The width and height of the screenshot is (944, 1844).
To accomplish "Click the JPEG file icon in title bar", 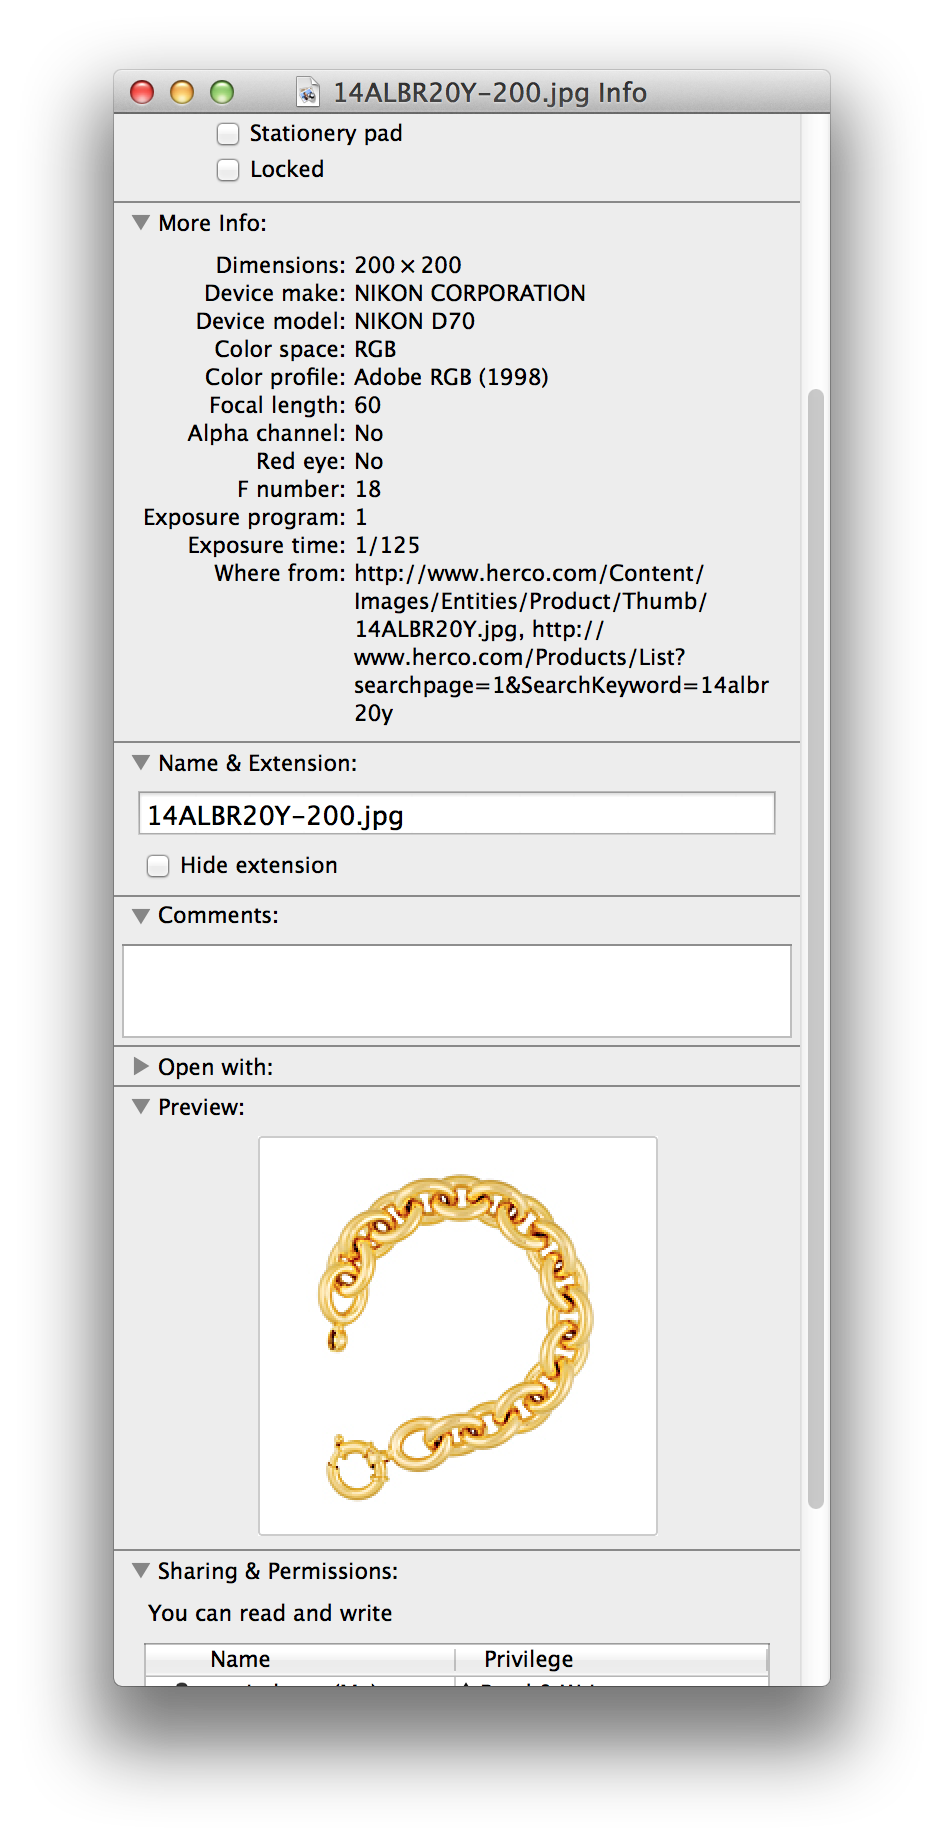I will (x=308, y=92).
